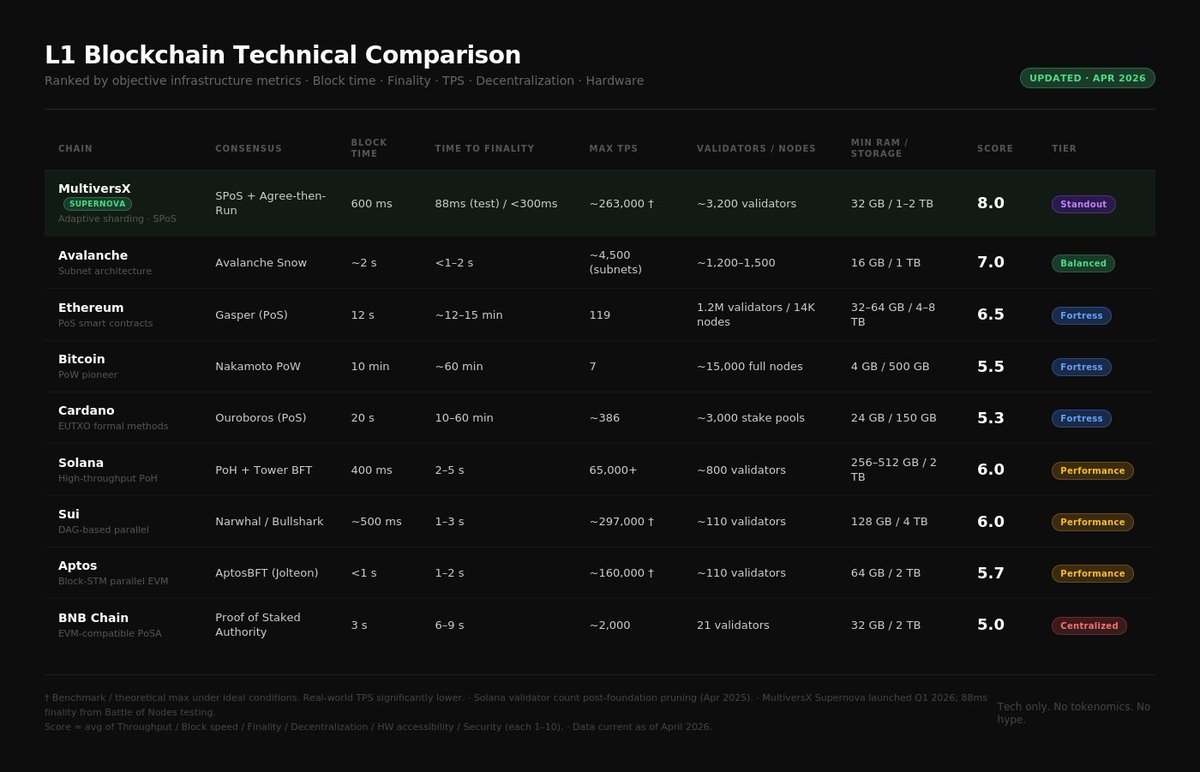Select the Bitcoin chain name

point(81,359)
